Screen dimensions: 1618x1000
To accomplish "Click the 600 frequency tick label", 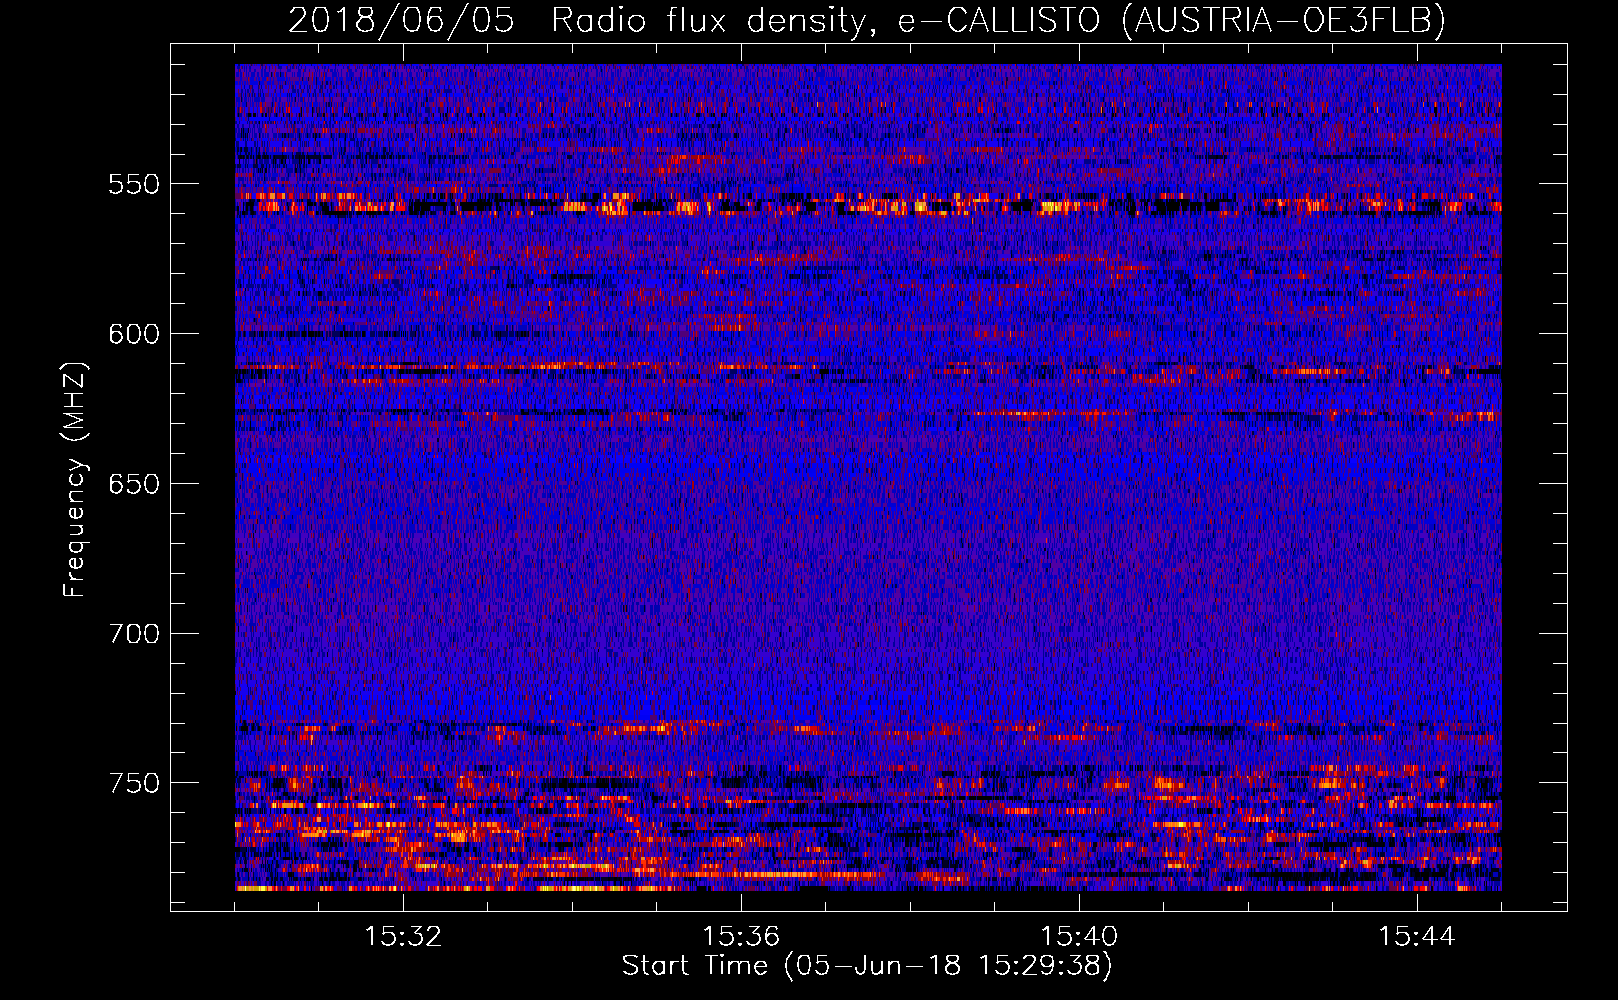I will pos(134,334).
